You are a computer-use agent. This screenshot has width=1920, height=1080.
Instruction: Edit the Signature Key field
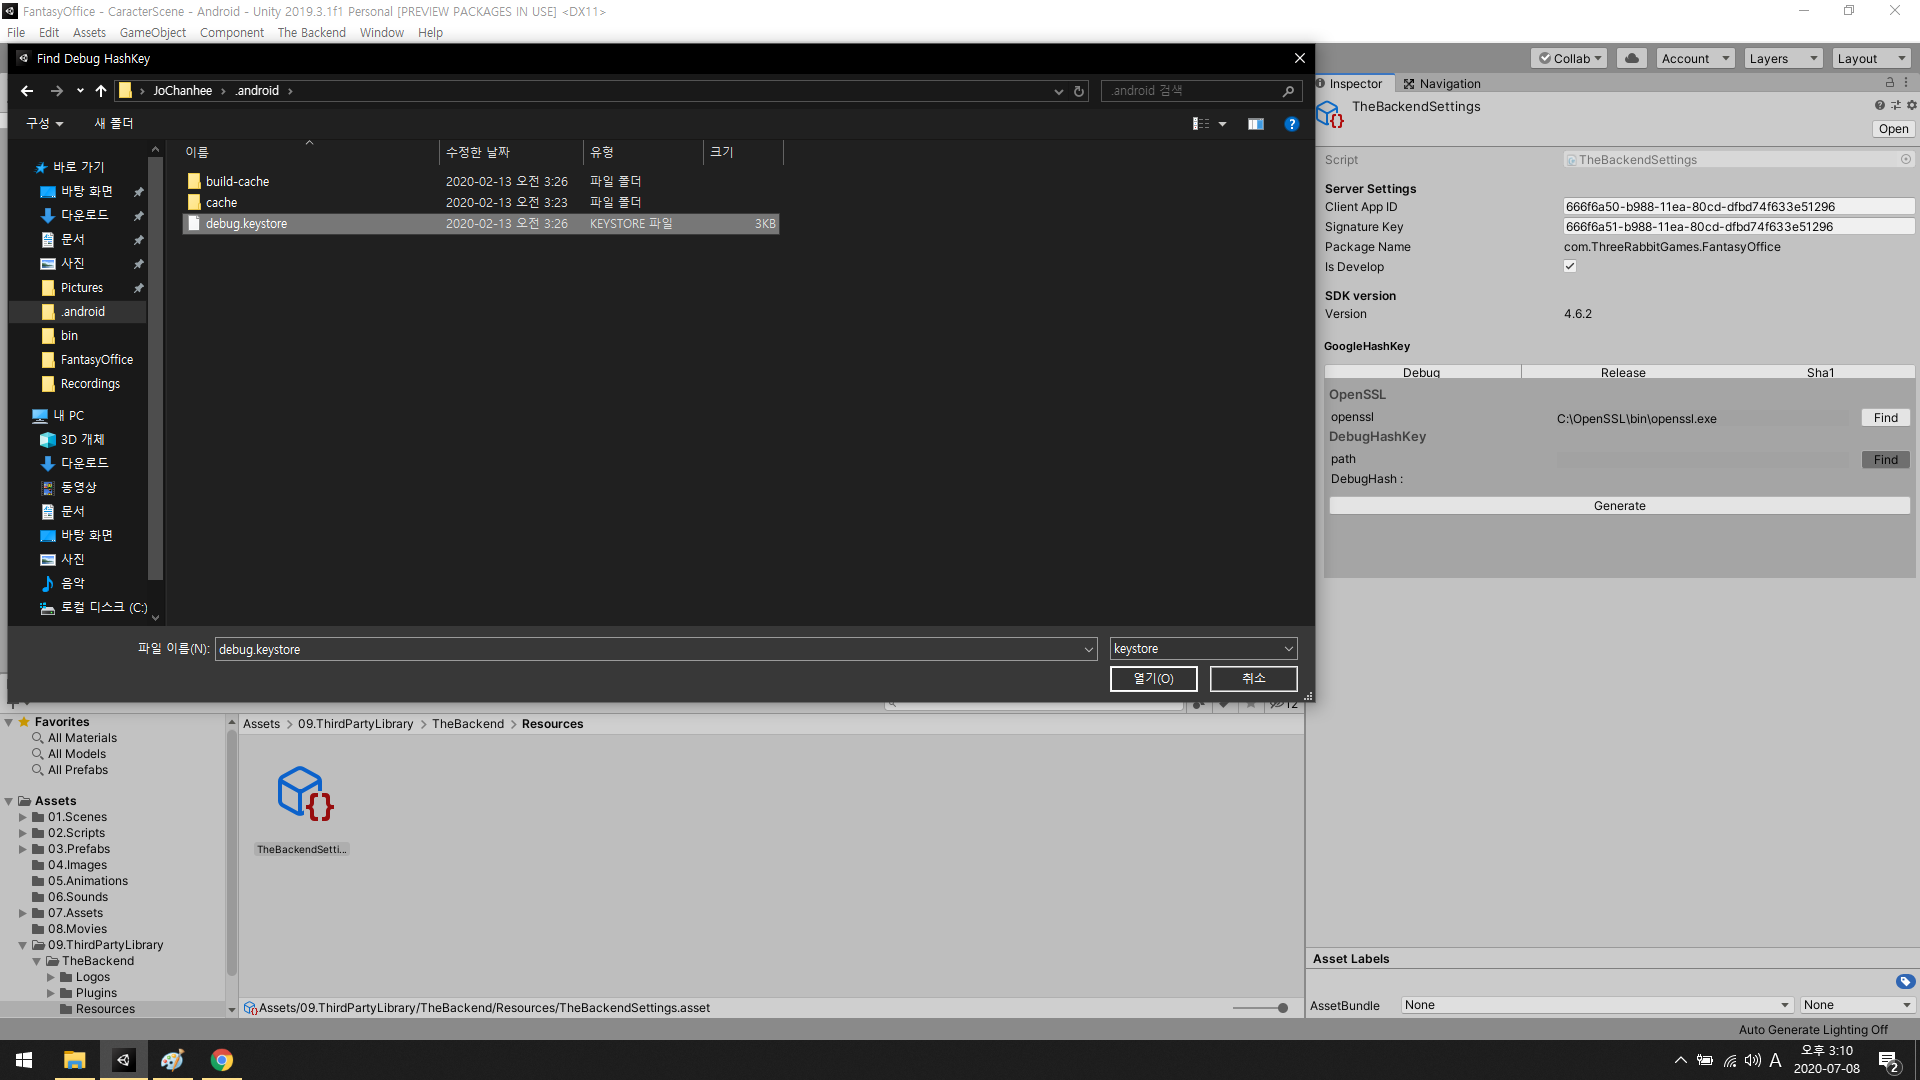[x=1738, y=227]
